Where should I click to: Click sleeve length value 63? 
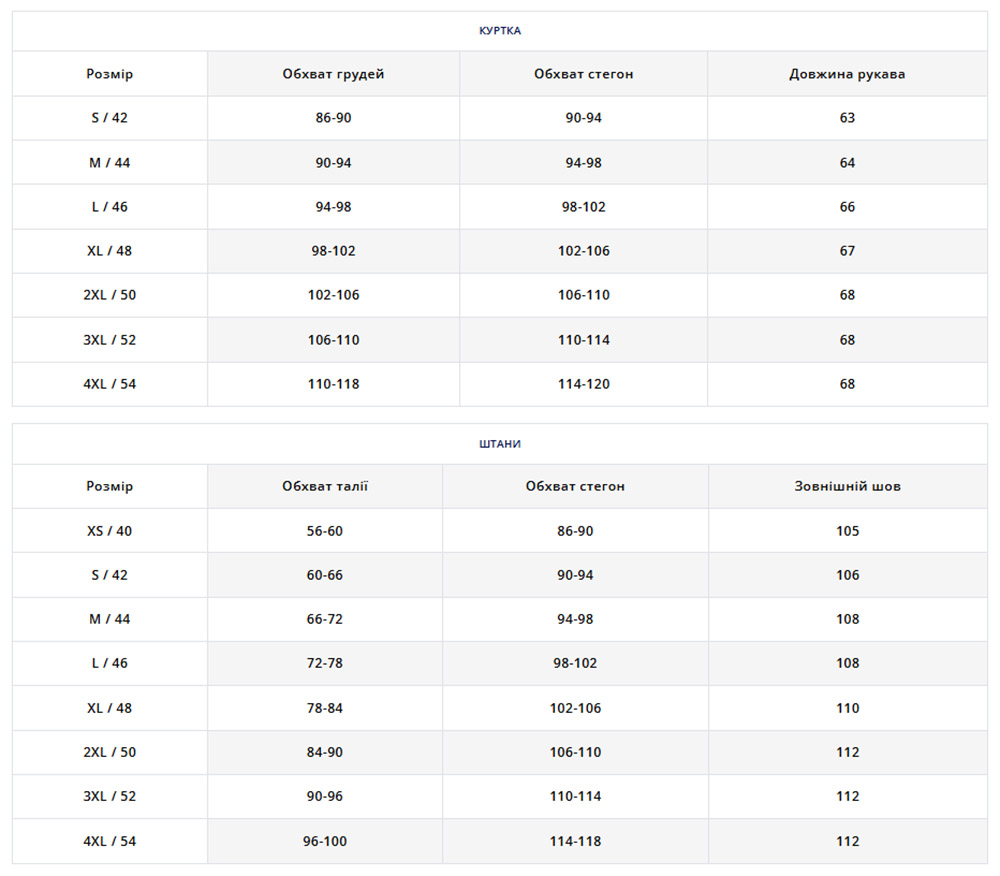(847, 118)
